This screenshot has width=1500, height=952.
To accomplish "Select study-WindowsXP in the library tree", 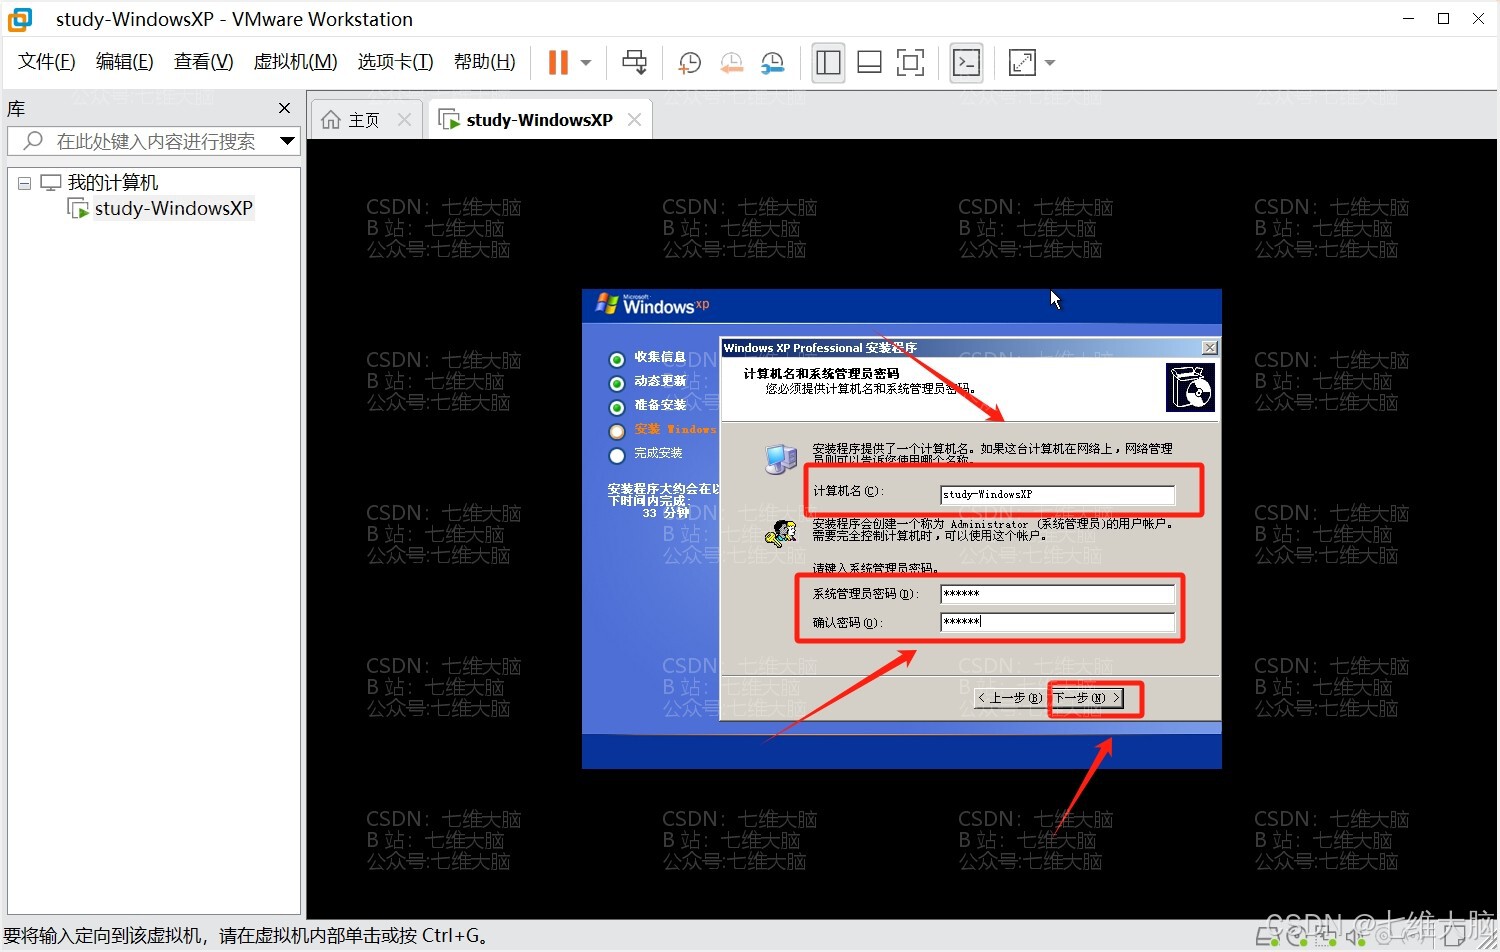I will coord(173,209).
